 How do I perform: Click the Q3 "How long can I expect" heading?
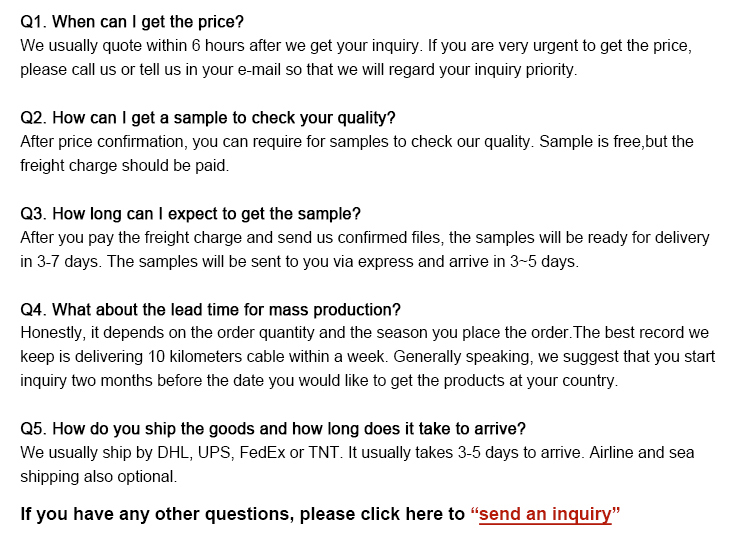pyautogui.click(x=190, y=214)
